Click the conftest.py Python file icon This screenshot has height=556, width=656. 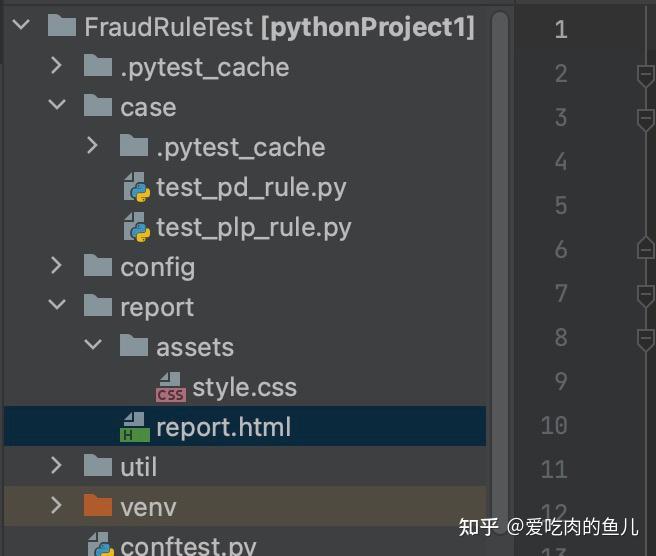(100, 546)
